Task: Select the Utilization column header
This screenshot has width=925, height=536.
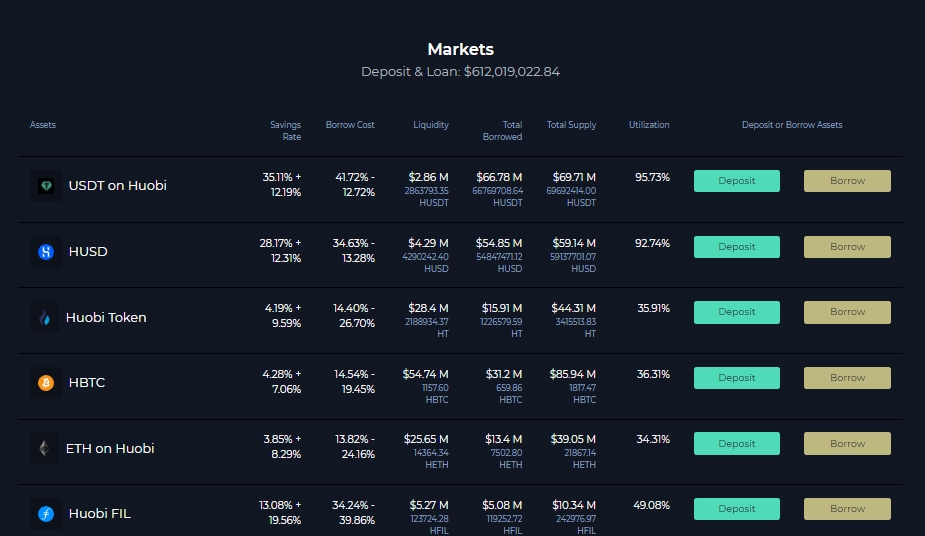Action: (x=649, y=125)
